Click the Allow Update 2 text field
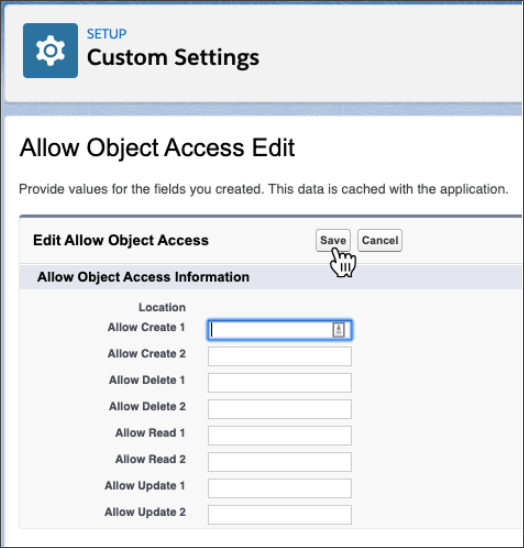Image resolution: width=524 pixels, height=548 pixels. [279, 514]
